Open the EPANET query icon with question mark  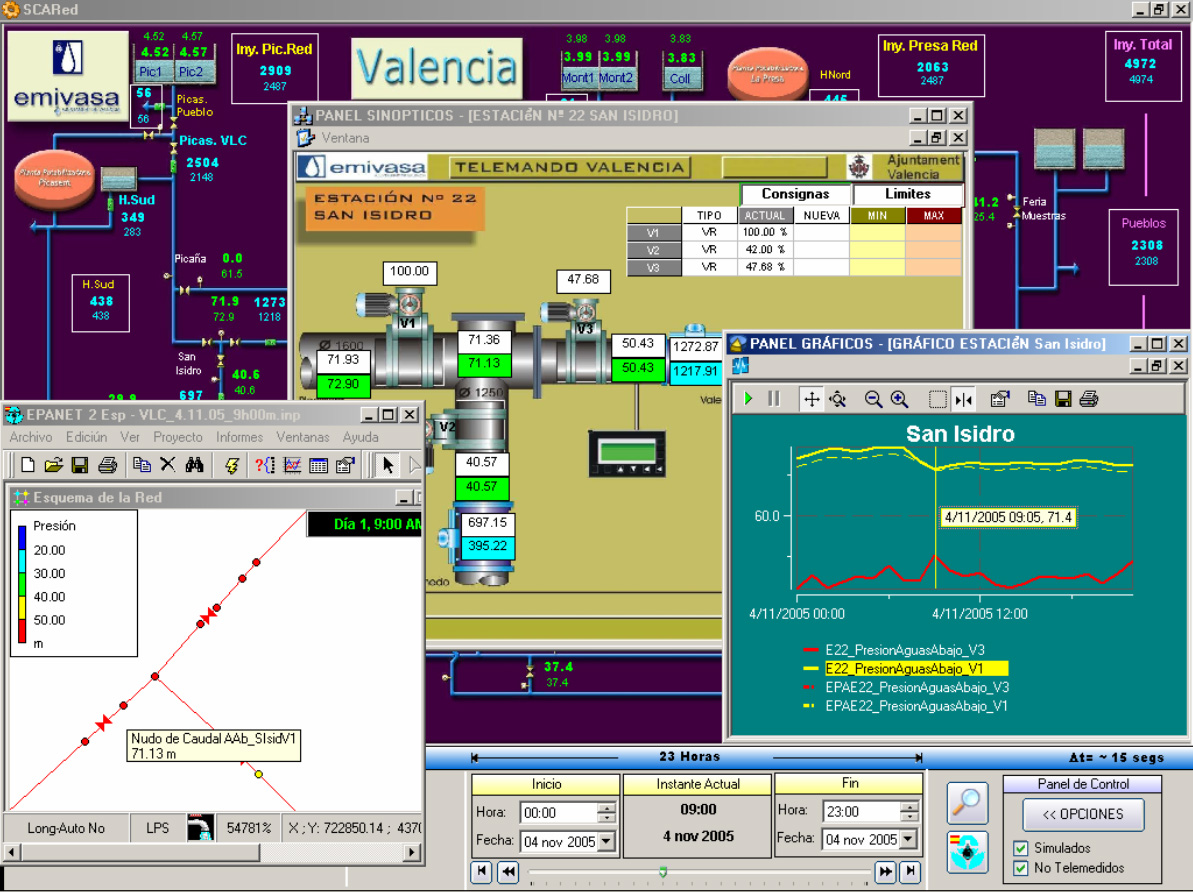(265, 464)
